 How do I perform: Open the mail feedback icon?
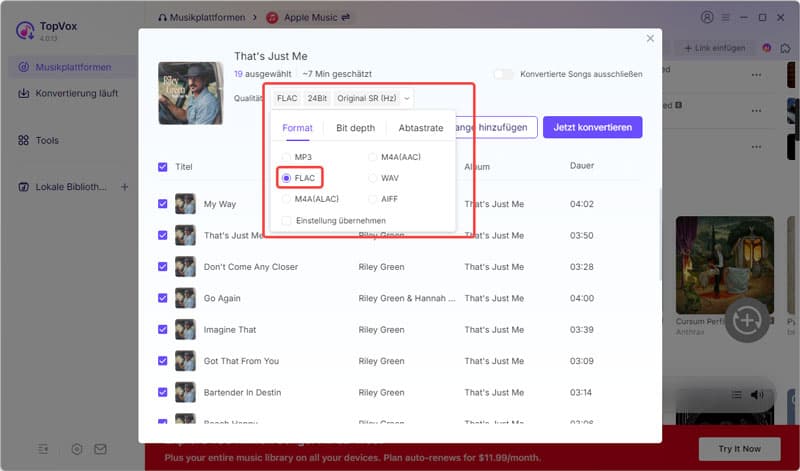click(x=101, y=449)
